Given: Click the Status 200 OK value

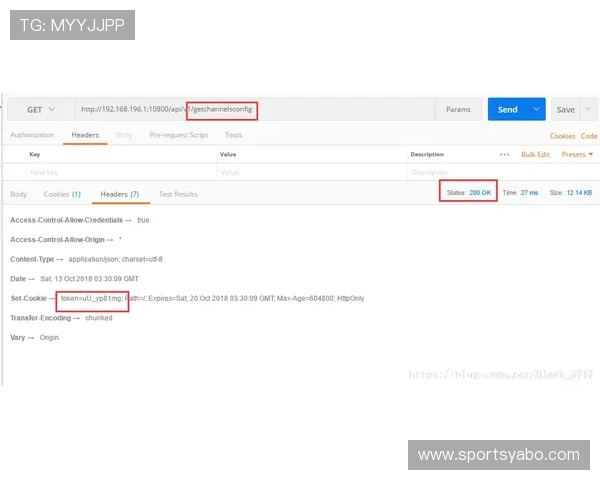Looking at the screenshot, I should click(480, 193).
